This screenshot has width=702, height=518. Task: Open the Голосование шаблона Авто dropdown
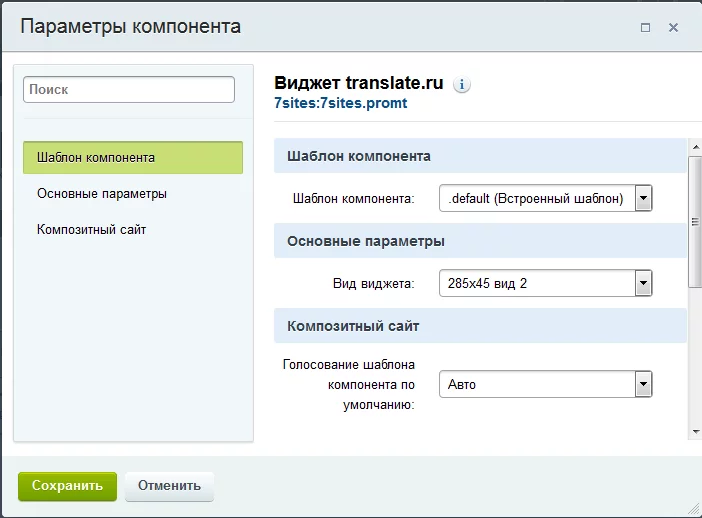coord(545,384)
